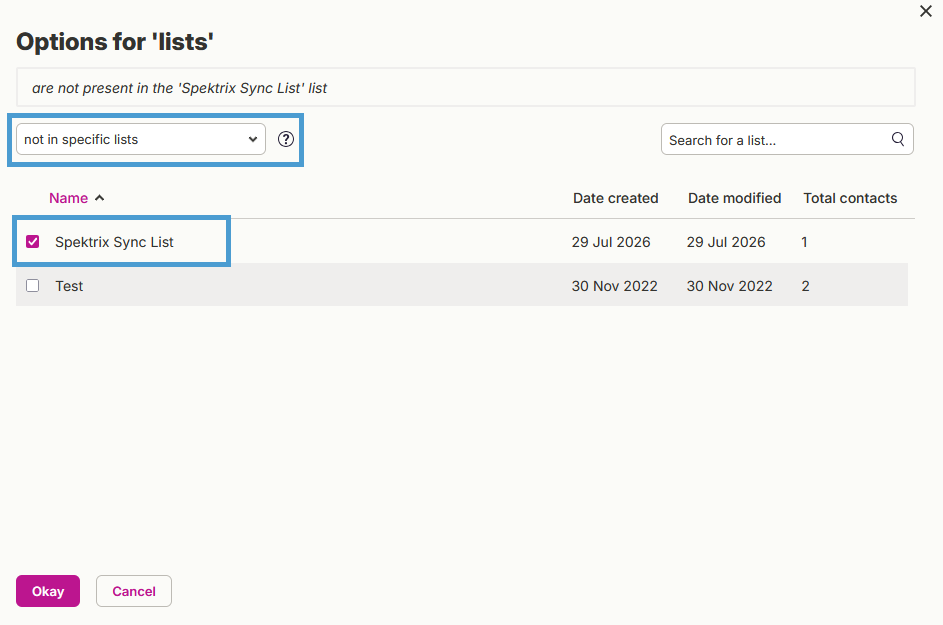Image resolution: width=943 pixels, height=625 pixels.
Task: Sort by the Name column header
Action: (69, 198)
